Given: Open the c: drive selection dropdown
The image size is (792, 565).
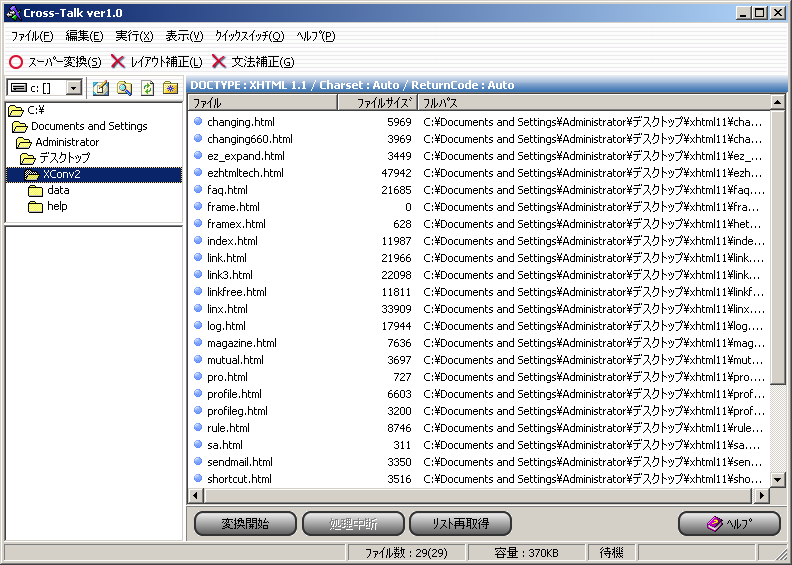Looking at the screenshot, I should pos(74,88).
